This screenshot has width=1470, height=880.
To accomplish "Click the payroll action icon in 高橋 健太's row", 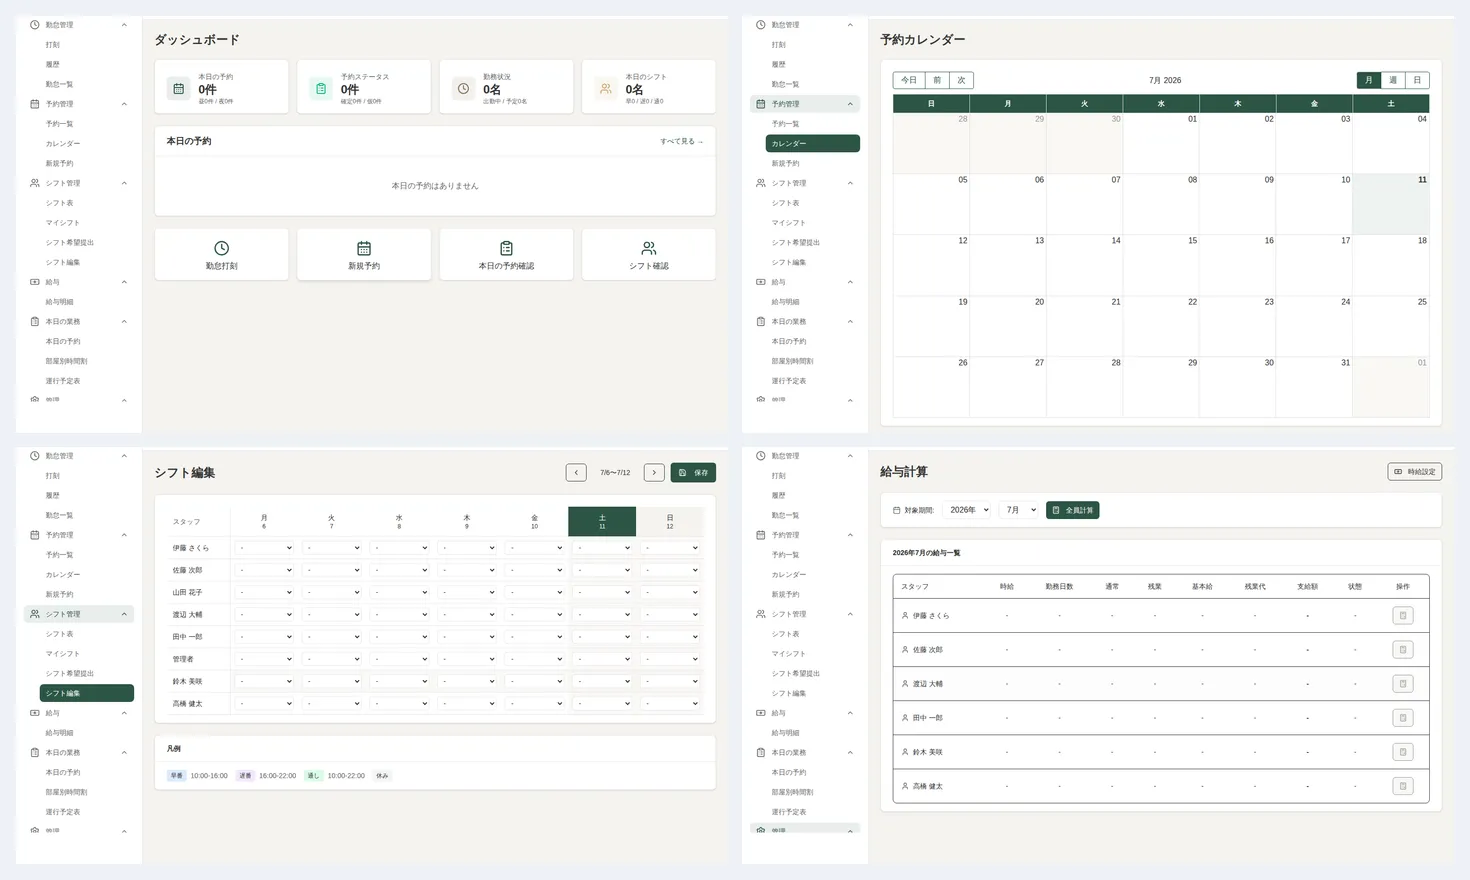I will 1403,786.
